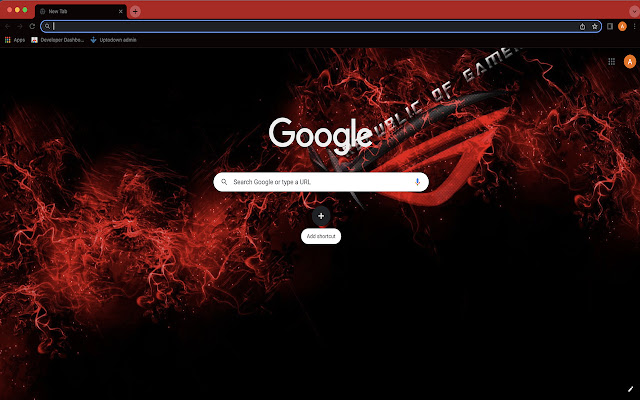
Task: Open the Google account avatar on the page
Action: (x=630, y=62)
